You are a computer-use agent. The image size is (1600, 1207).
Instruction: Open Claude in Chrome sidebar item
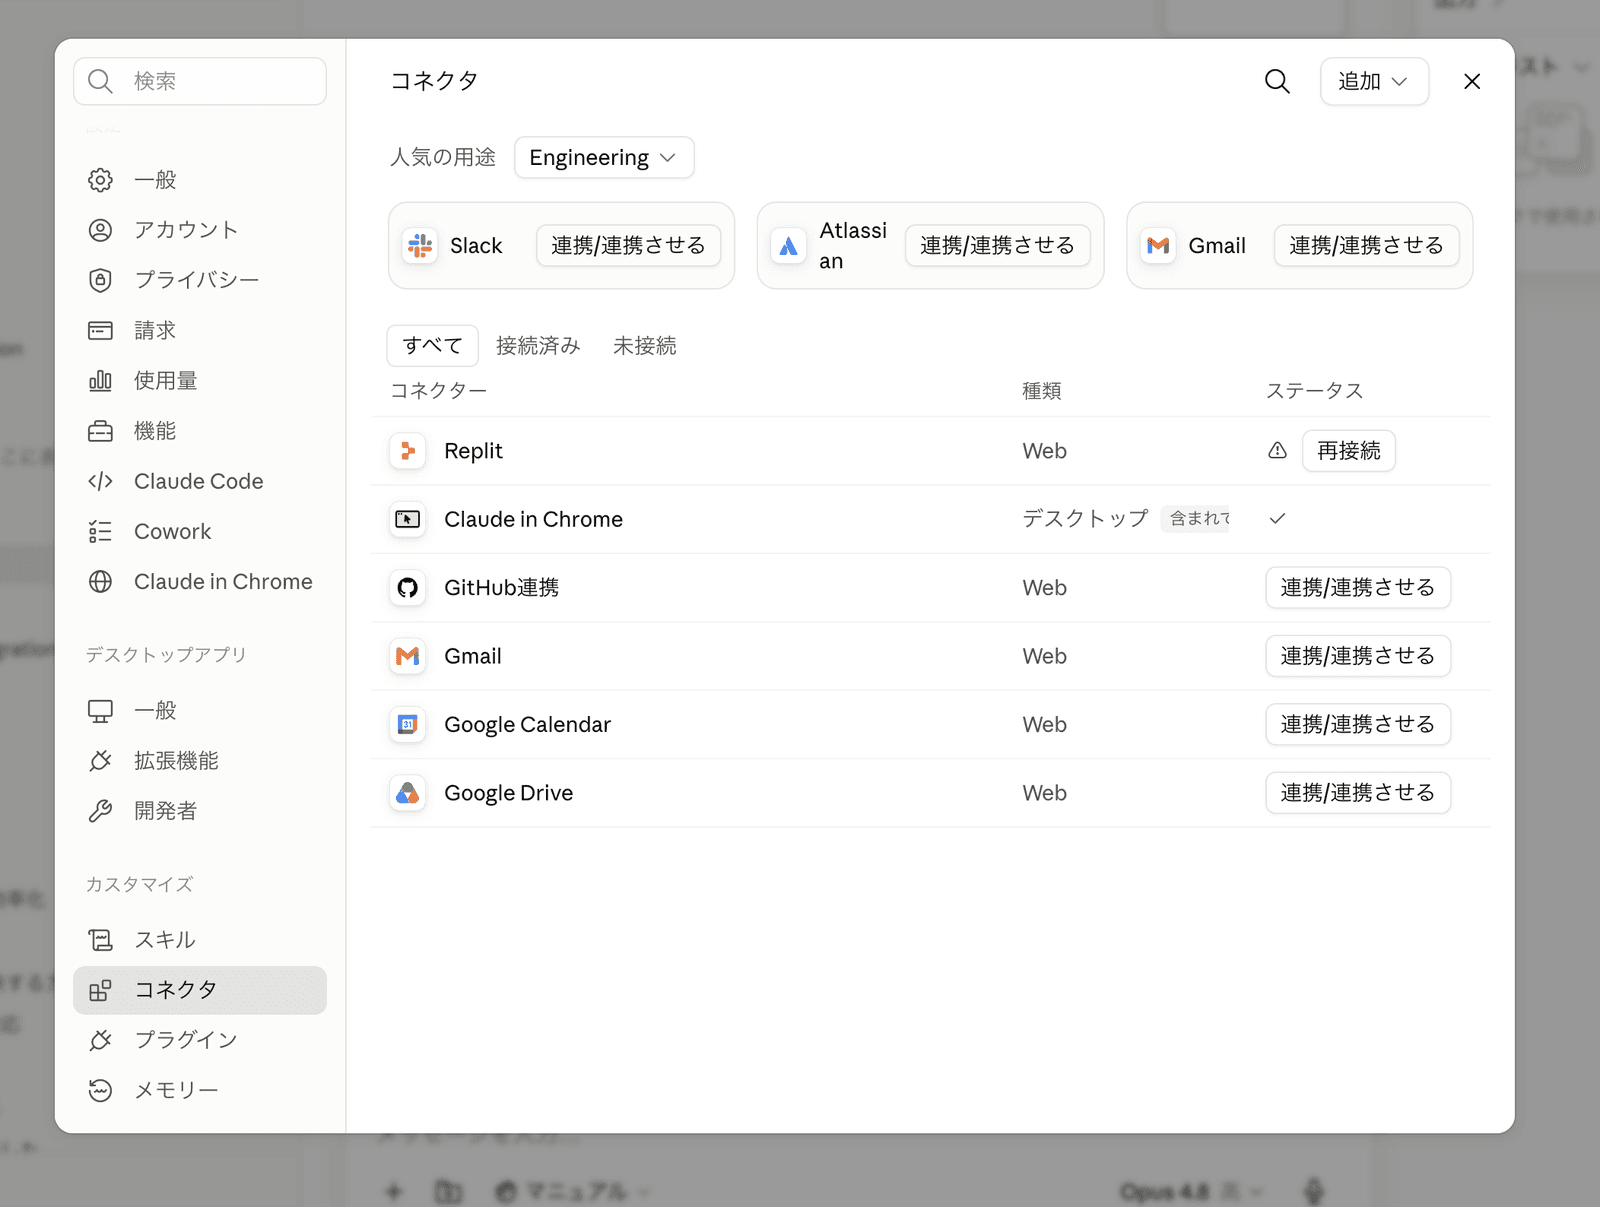click(x=200, y=581)
